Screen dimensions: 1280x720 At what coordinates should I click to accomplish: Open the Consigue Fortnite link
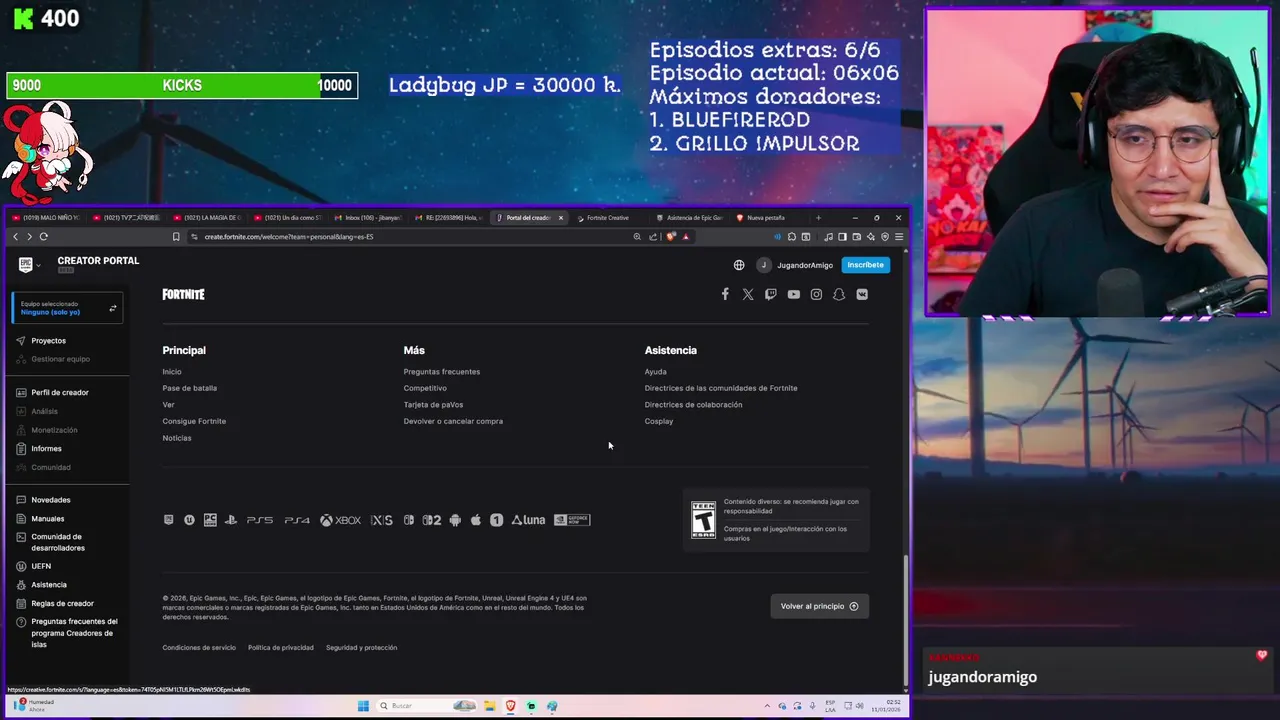[x=194, y=421]
